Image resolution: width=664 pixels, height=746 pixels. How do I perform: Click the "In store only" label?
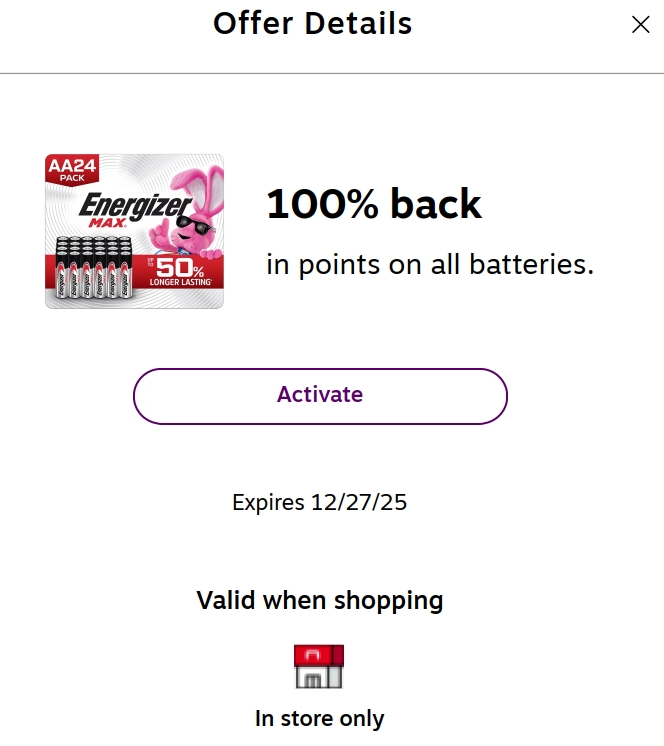[319, 718]
